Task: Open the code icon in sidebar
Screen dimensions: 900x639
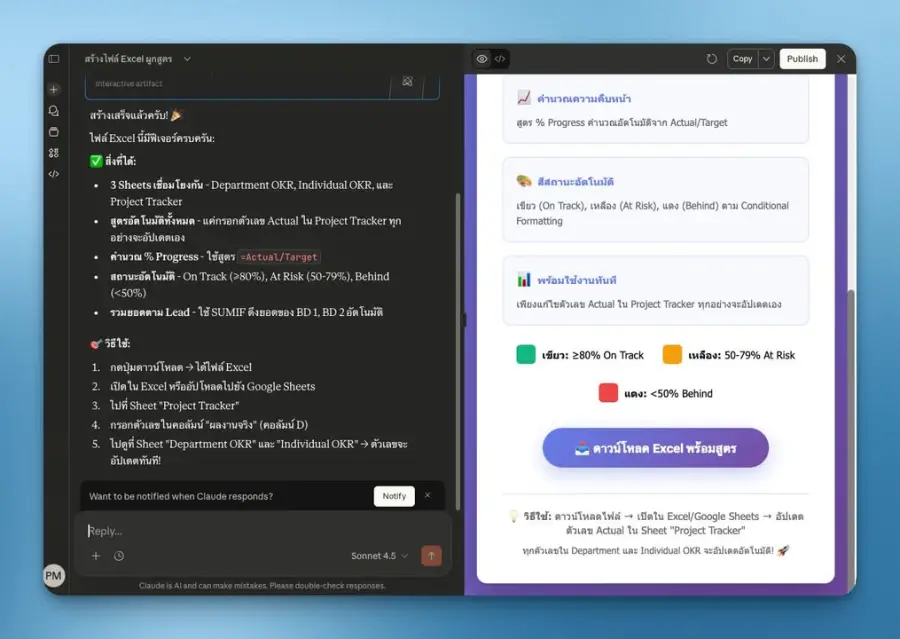Action: click(54, 173)
